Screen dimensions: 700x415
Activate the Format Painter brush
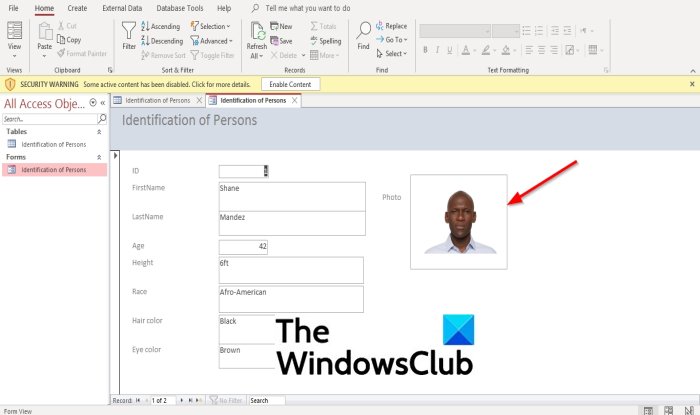click(x=82, y=54)
